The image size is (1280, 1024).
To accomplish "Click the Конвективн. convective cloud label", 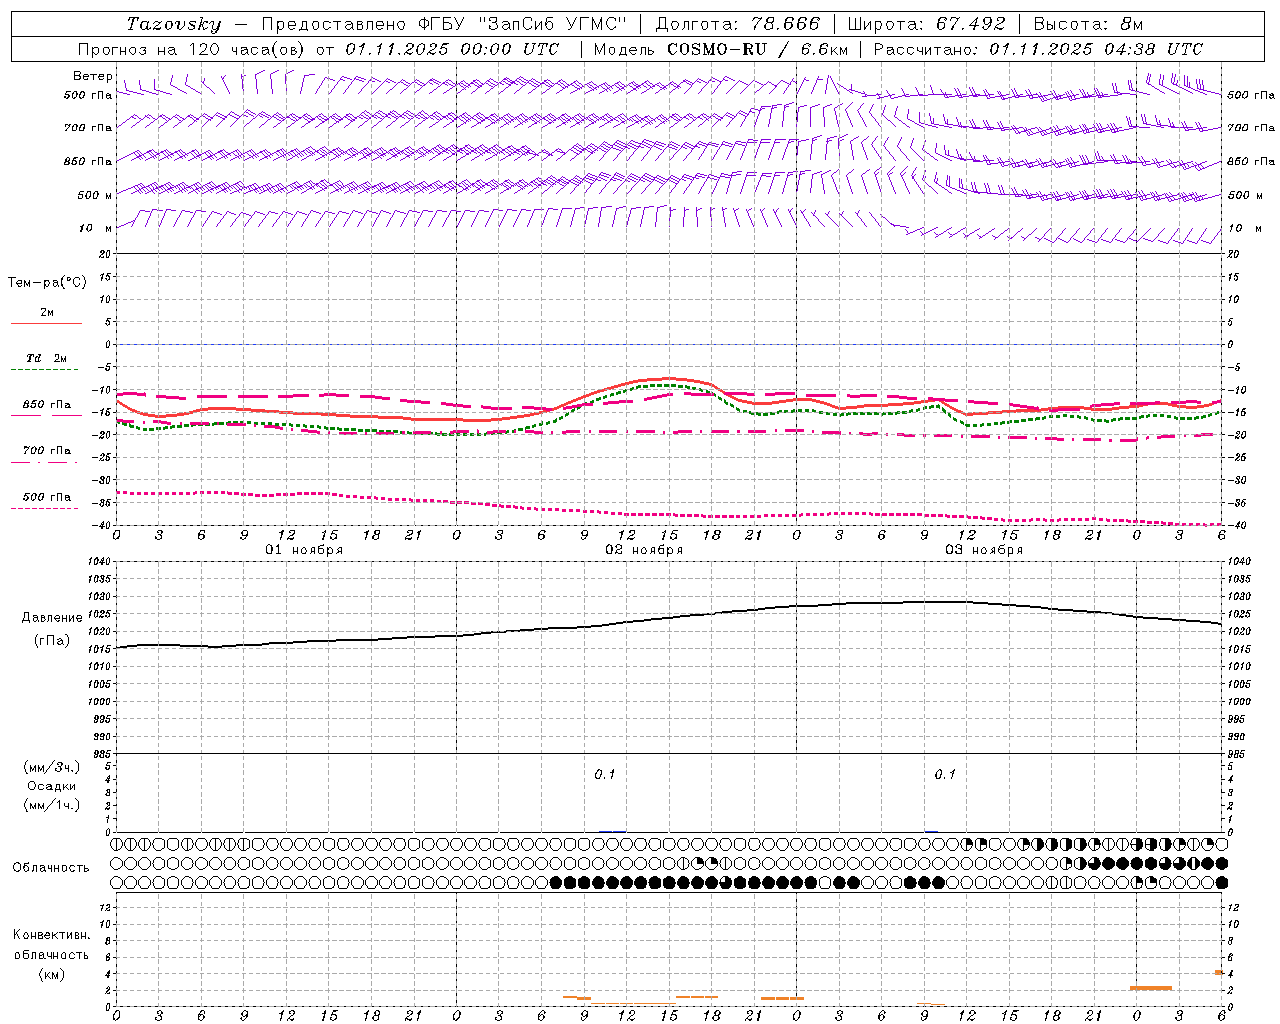I will 51,935.
